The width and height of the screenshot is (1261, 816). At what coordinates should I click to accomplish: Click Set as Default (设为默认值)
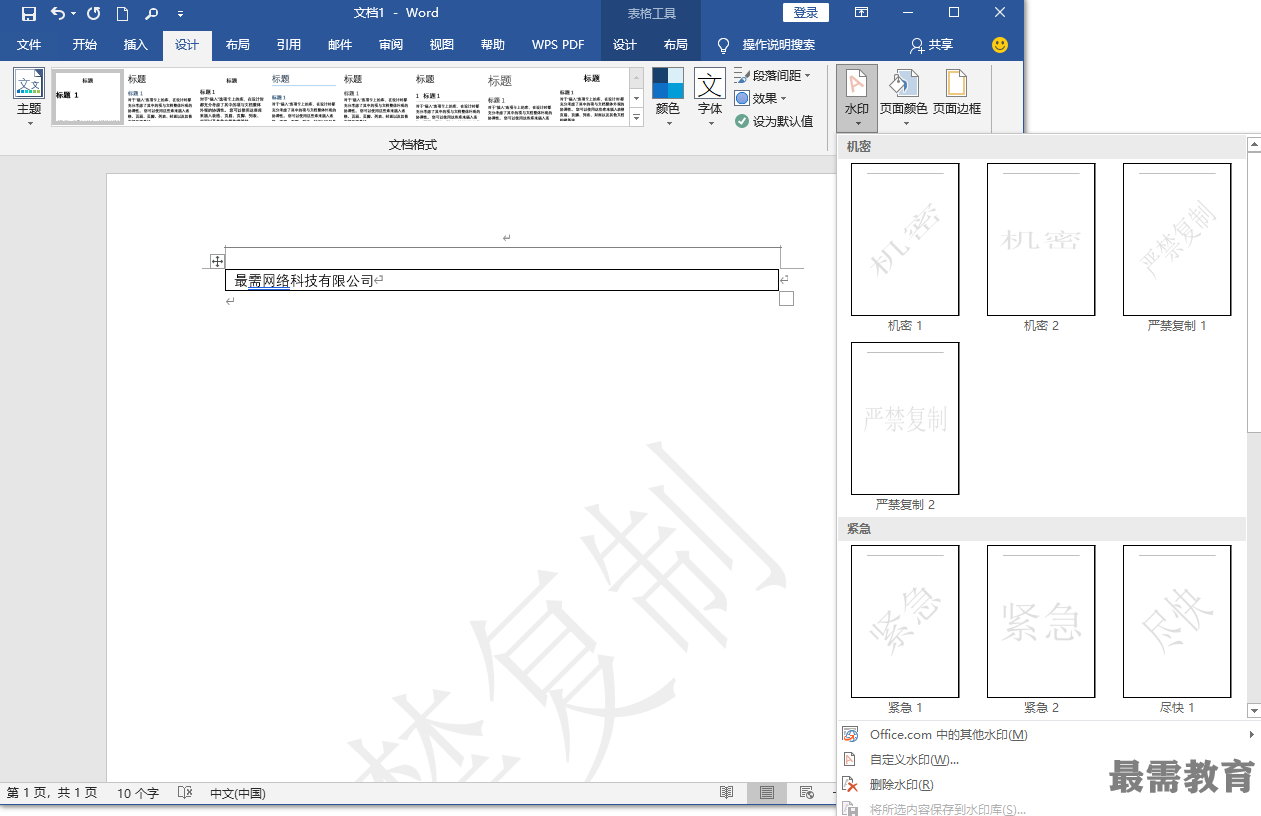point(774,121)
